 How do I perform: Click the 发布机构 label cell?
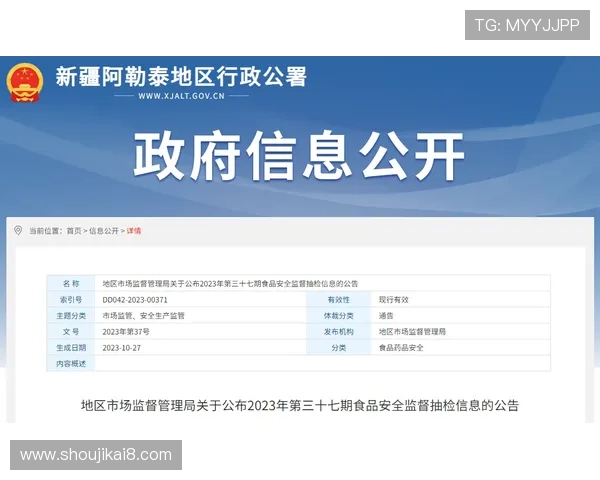[x=339, y=332]
